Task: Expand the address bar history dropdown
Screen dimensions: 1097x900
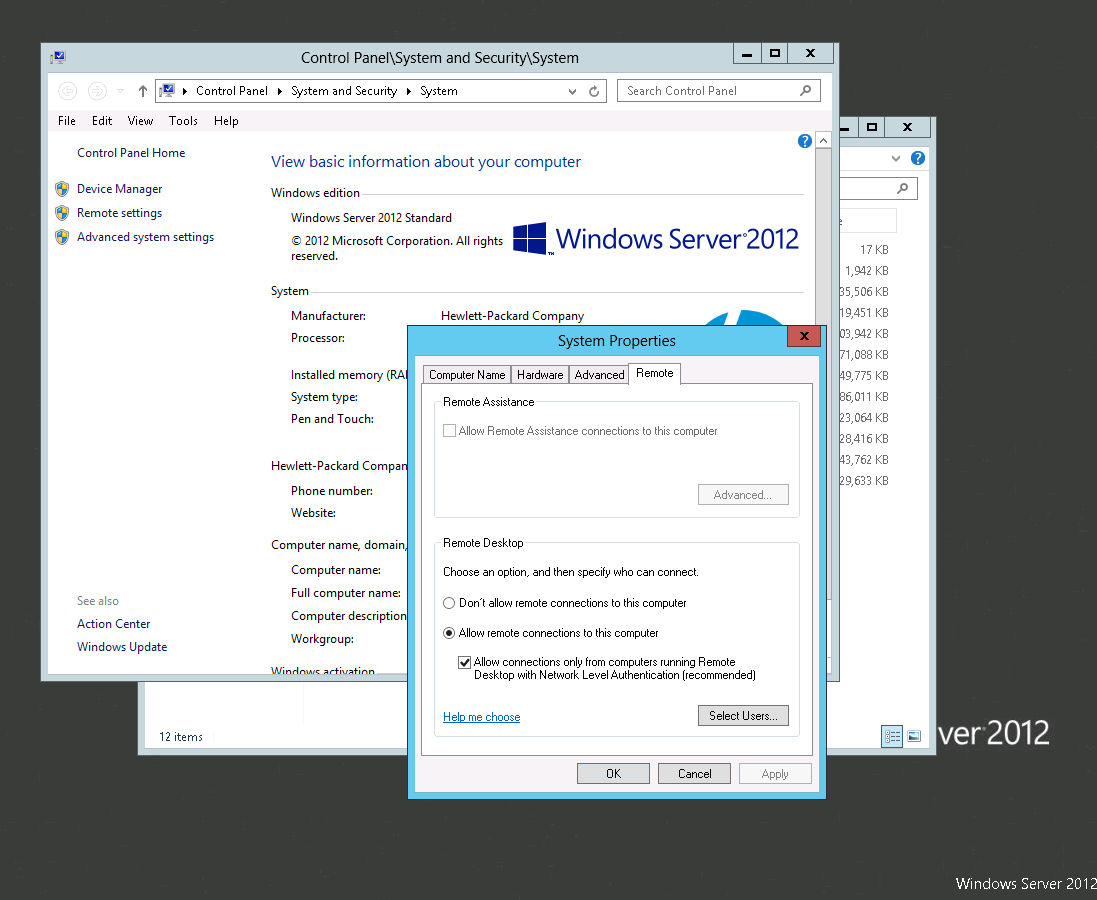Action: click(572, 91)
